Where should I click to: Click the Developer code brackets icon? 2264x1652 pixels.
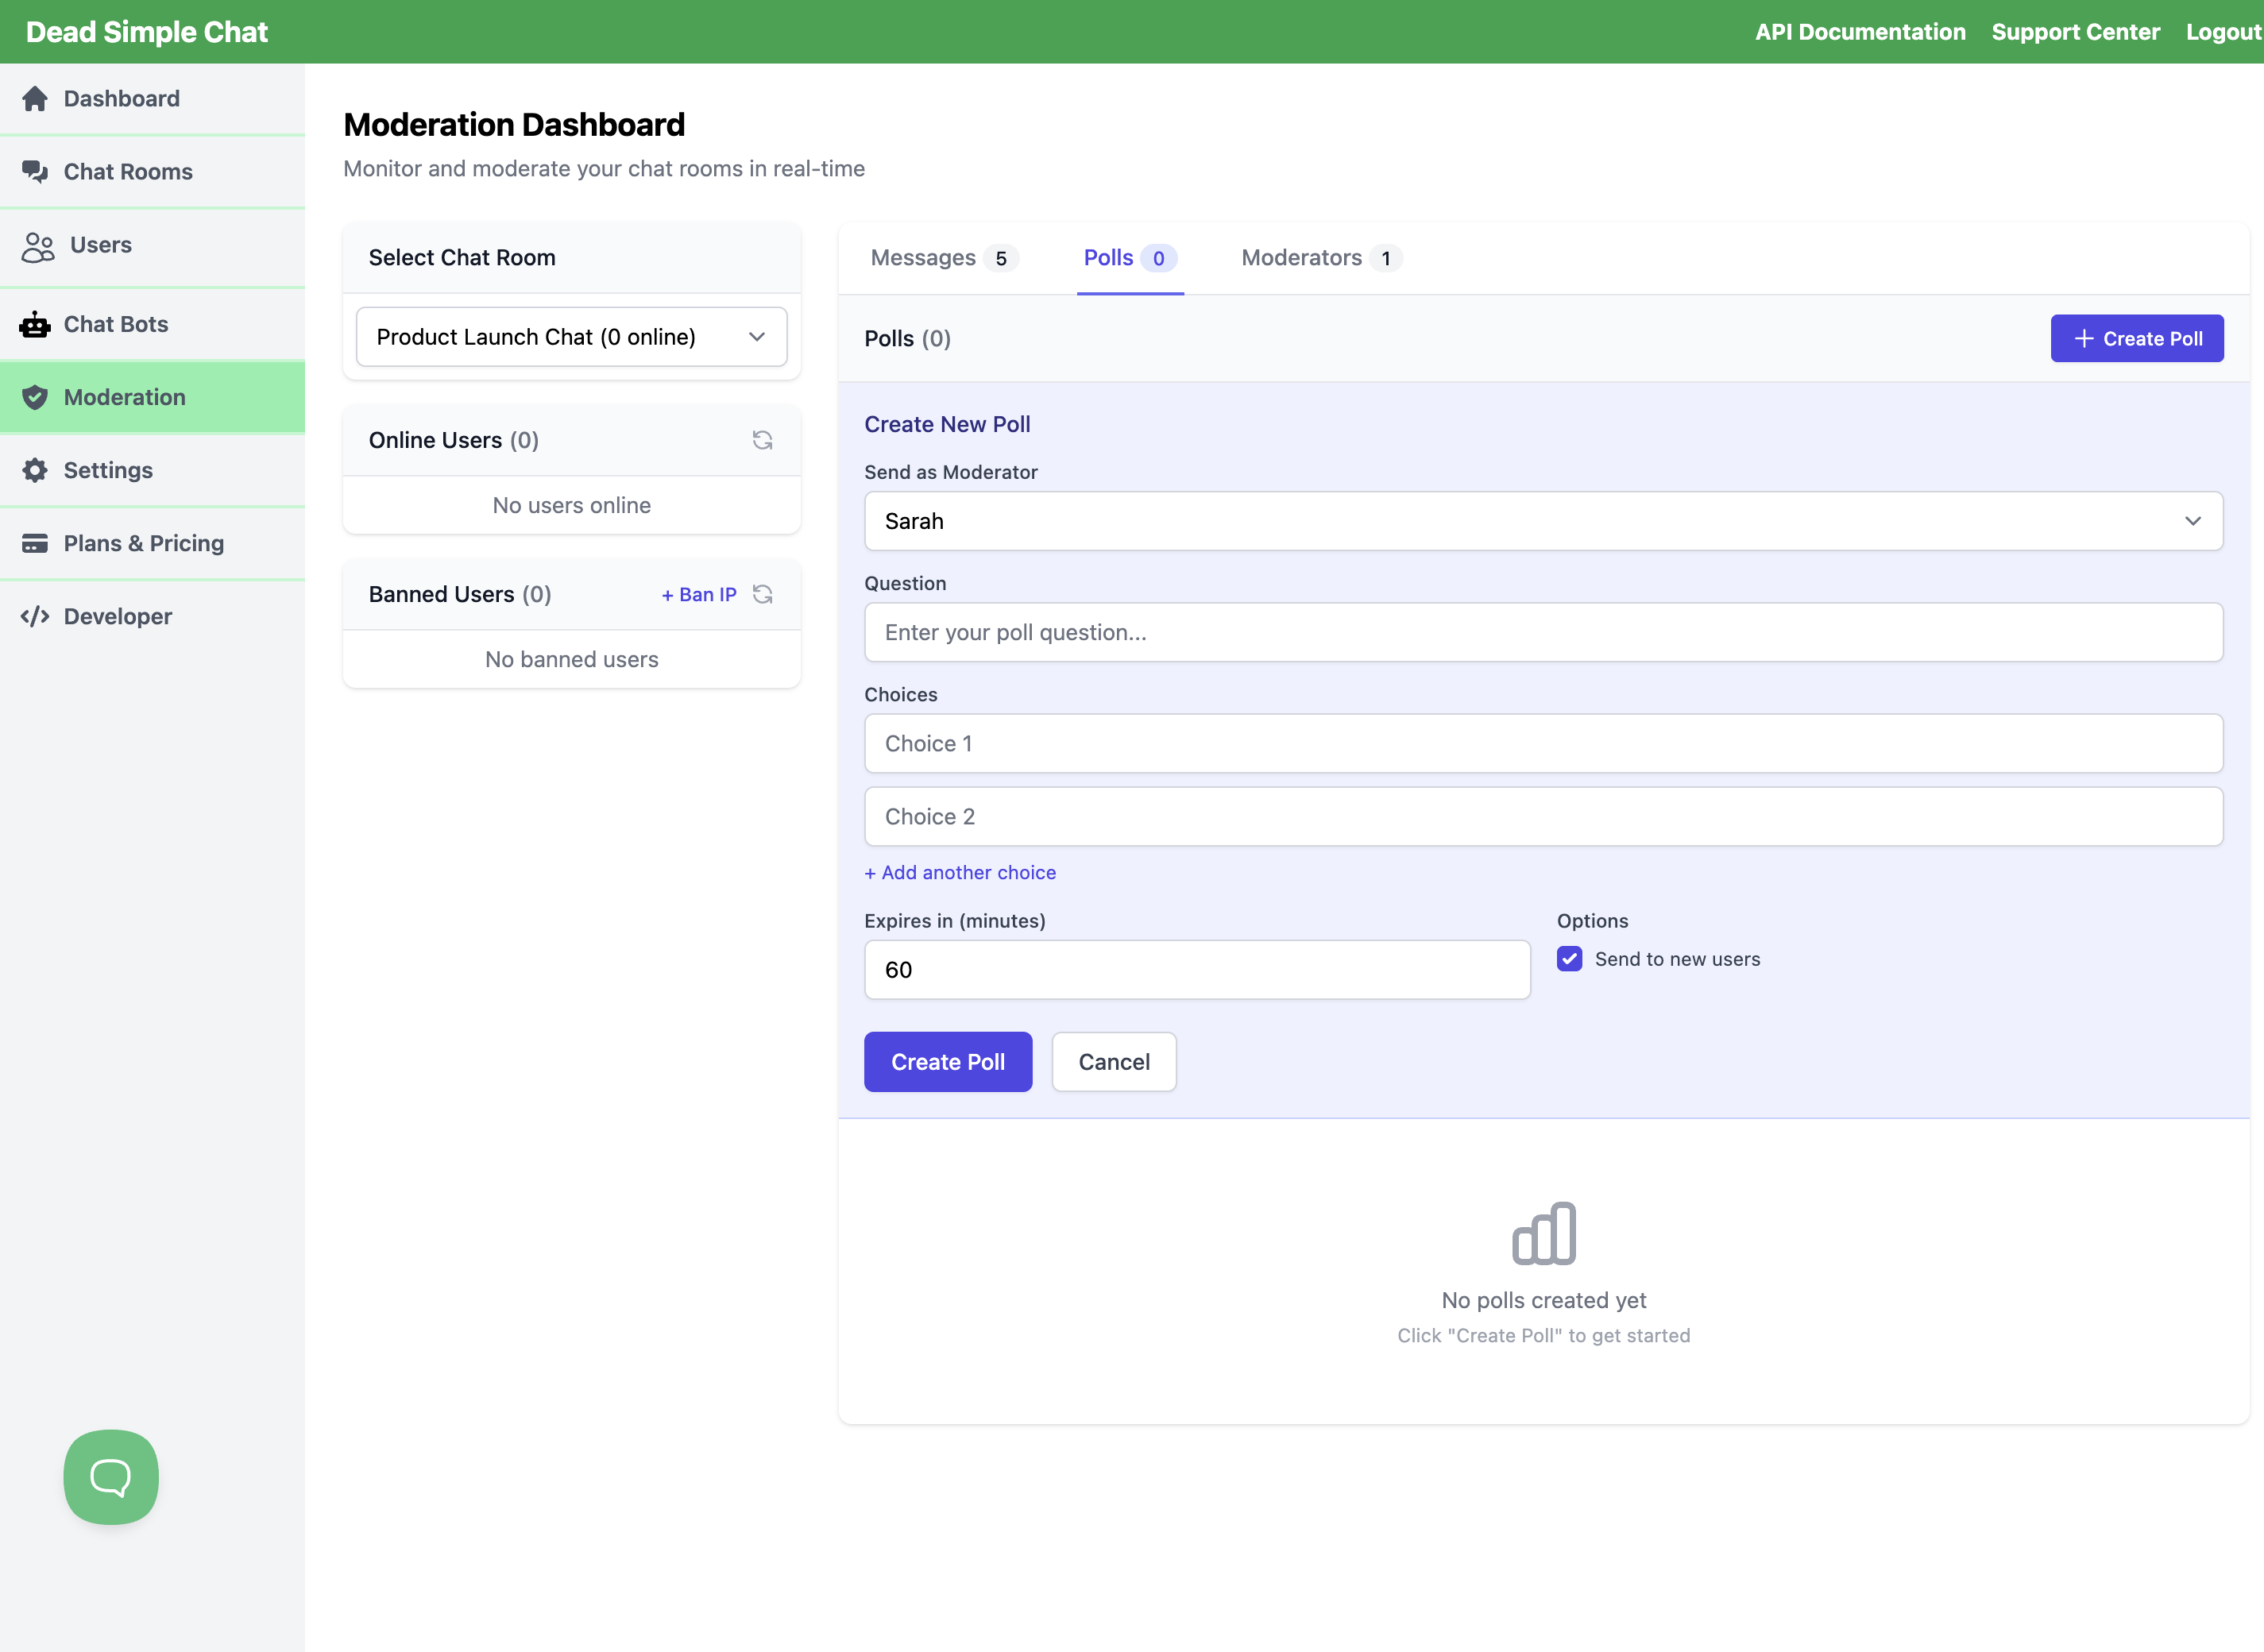tap(35, 616)
